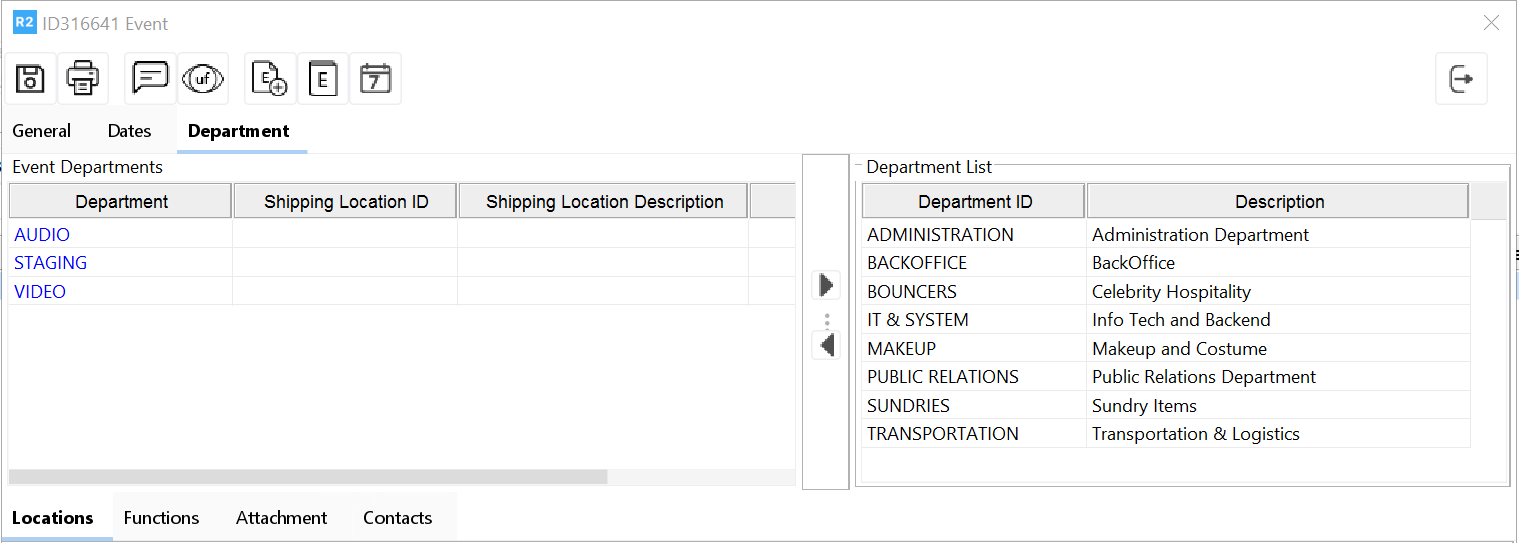Image resolution: width=1519 pixels, height=543 pixels.
Task: Click the Event Departments horizontal scrollbar
Action: click(308, 477)
